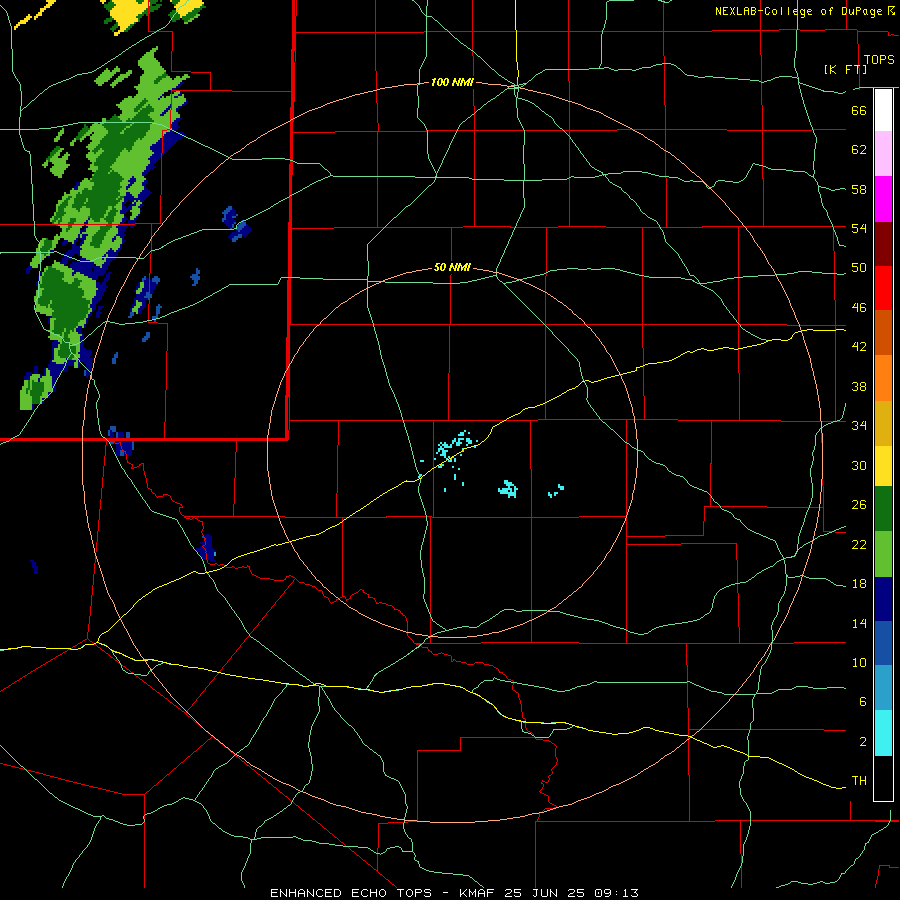Click the 'ENHANCED ECHO TOPS' caption text
This screenshot has height=900, width=900.
[351, 893]
